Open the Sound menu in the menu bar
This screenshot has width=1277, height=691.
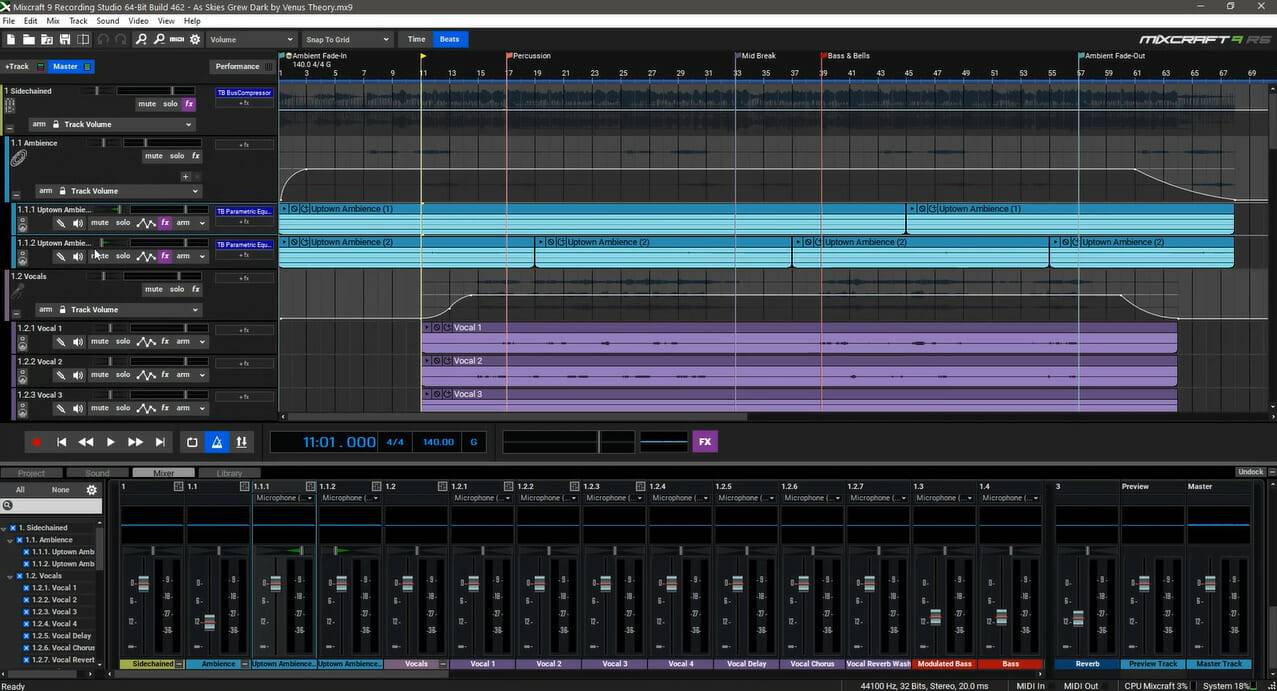pos(107,21)
